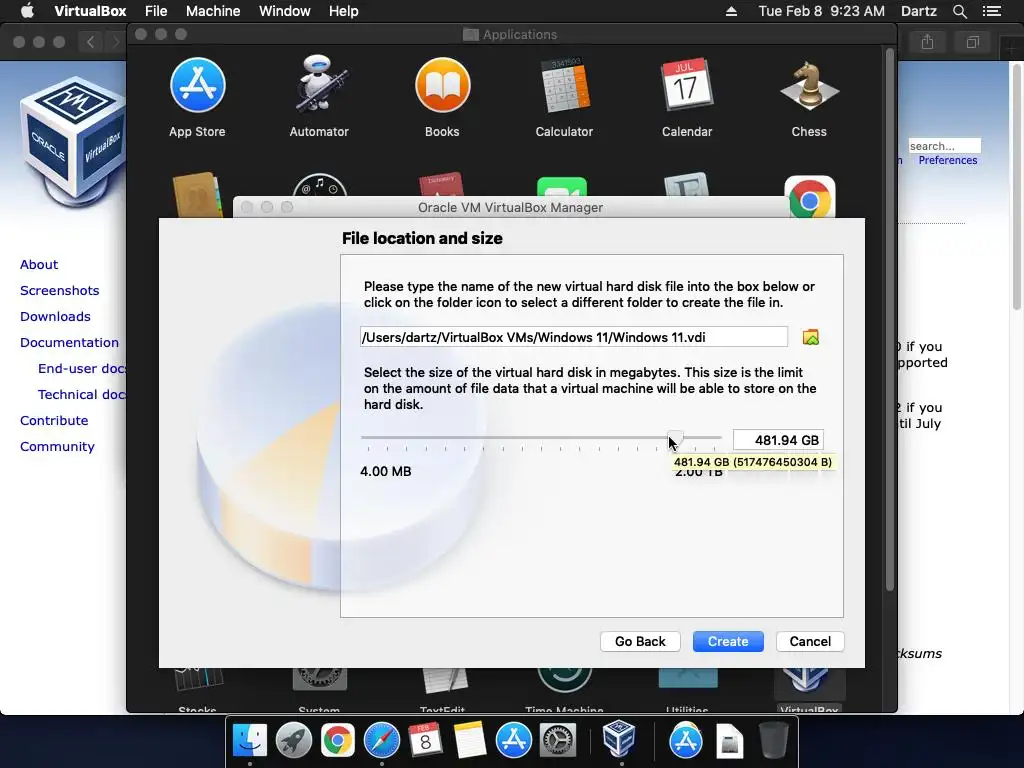
Task: Click the virtual disk file path field
Action: point(573,337)
